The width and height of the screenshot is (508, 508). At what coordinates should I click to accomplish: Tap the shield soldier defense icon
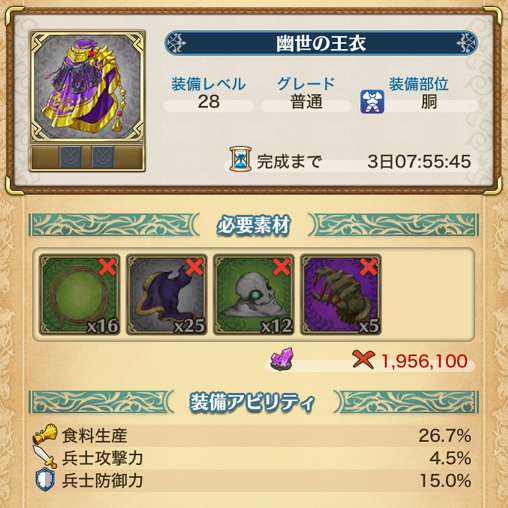tap(45, 480)
